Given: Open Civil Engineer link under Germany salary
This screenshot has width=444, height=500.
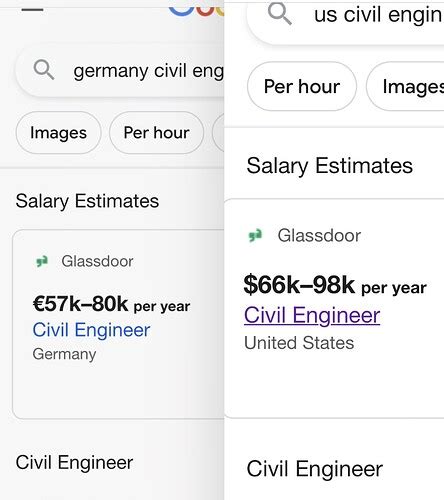Looking at the screenshot, I should 91,330.
